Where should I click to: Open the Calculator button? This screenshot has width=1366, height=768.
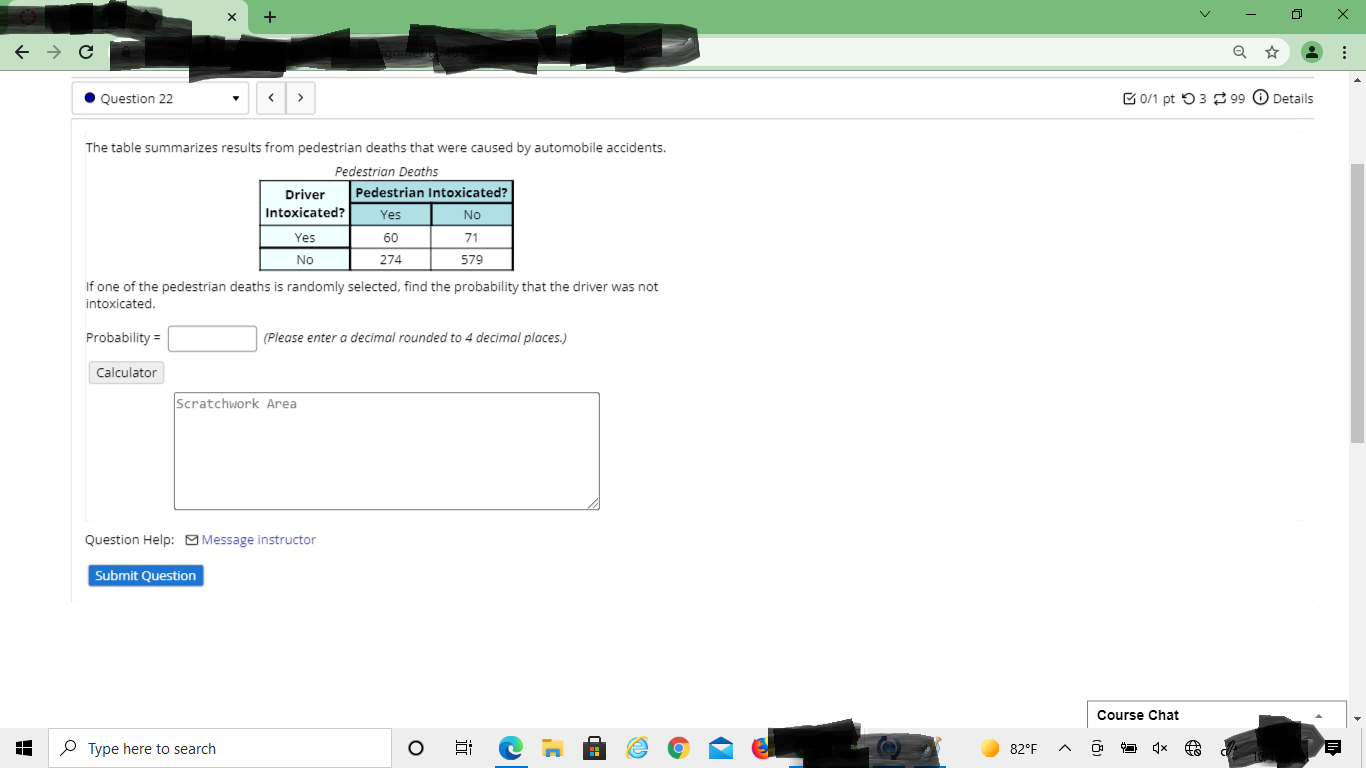(x=125, y=372)
